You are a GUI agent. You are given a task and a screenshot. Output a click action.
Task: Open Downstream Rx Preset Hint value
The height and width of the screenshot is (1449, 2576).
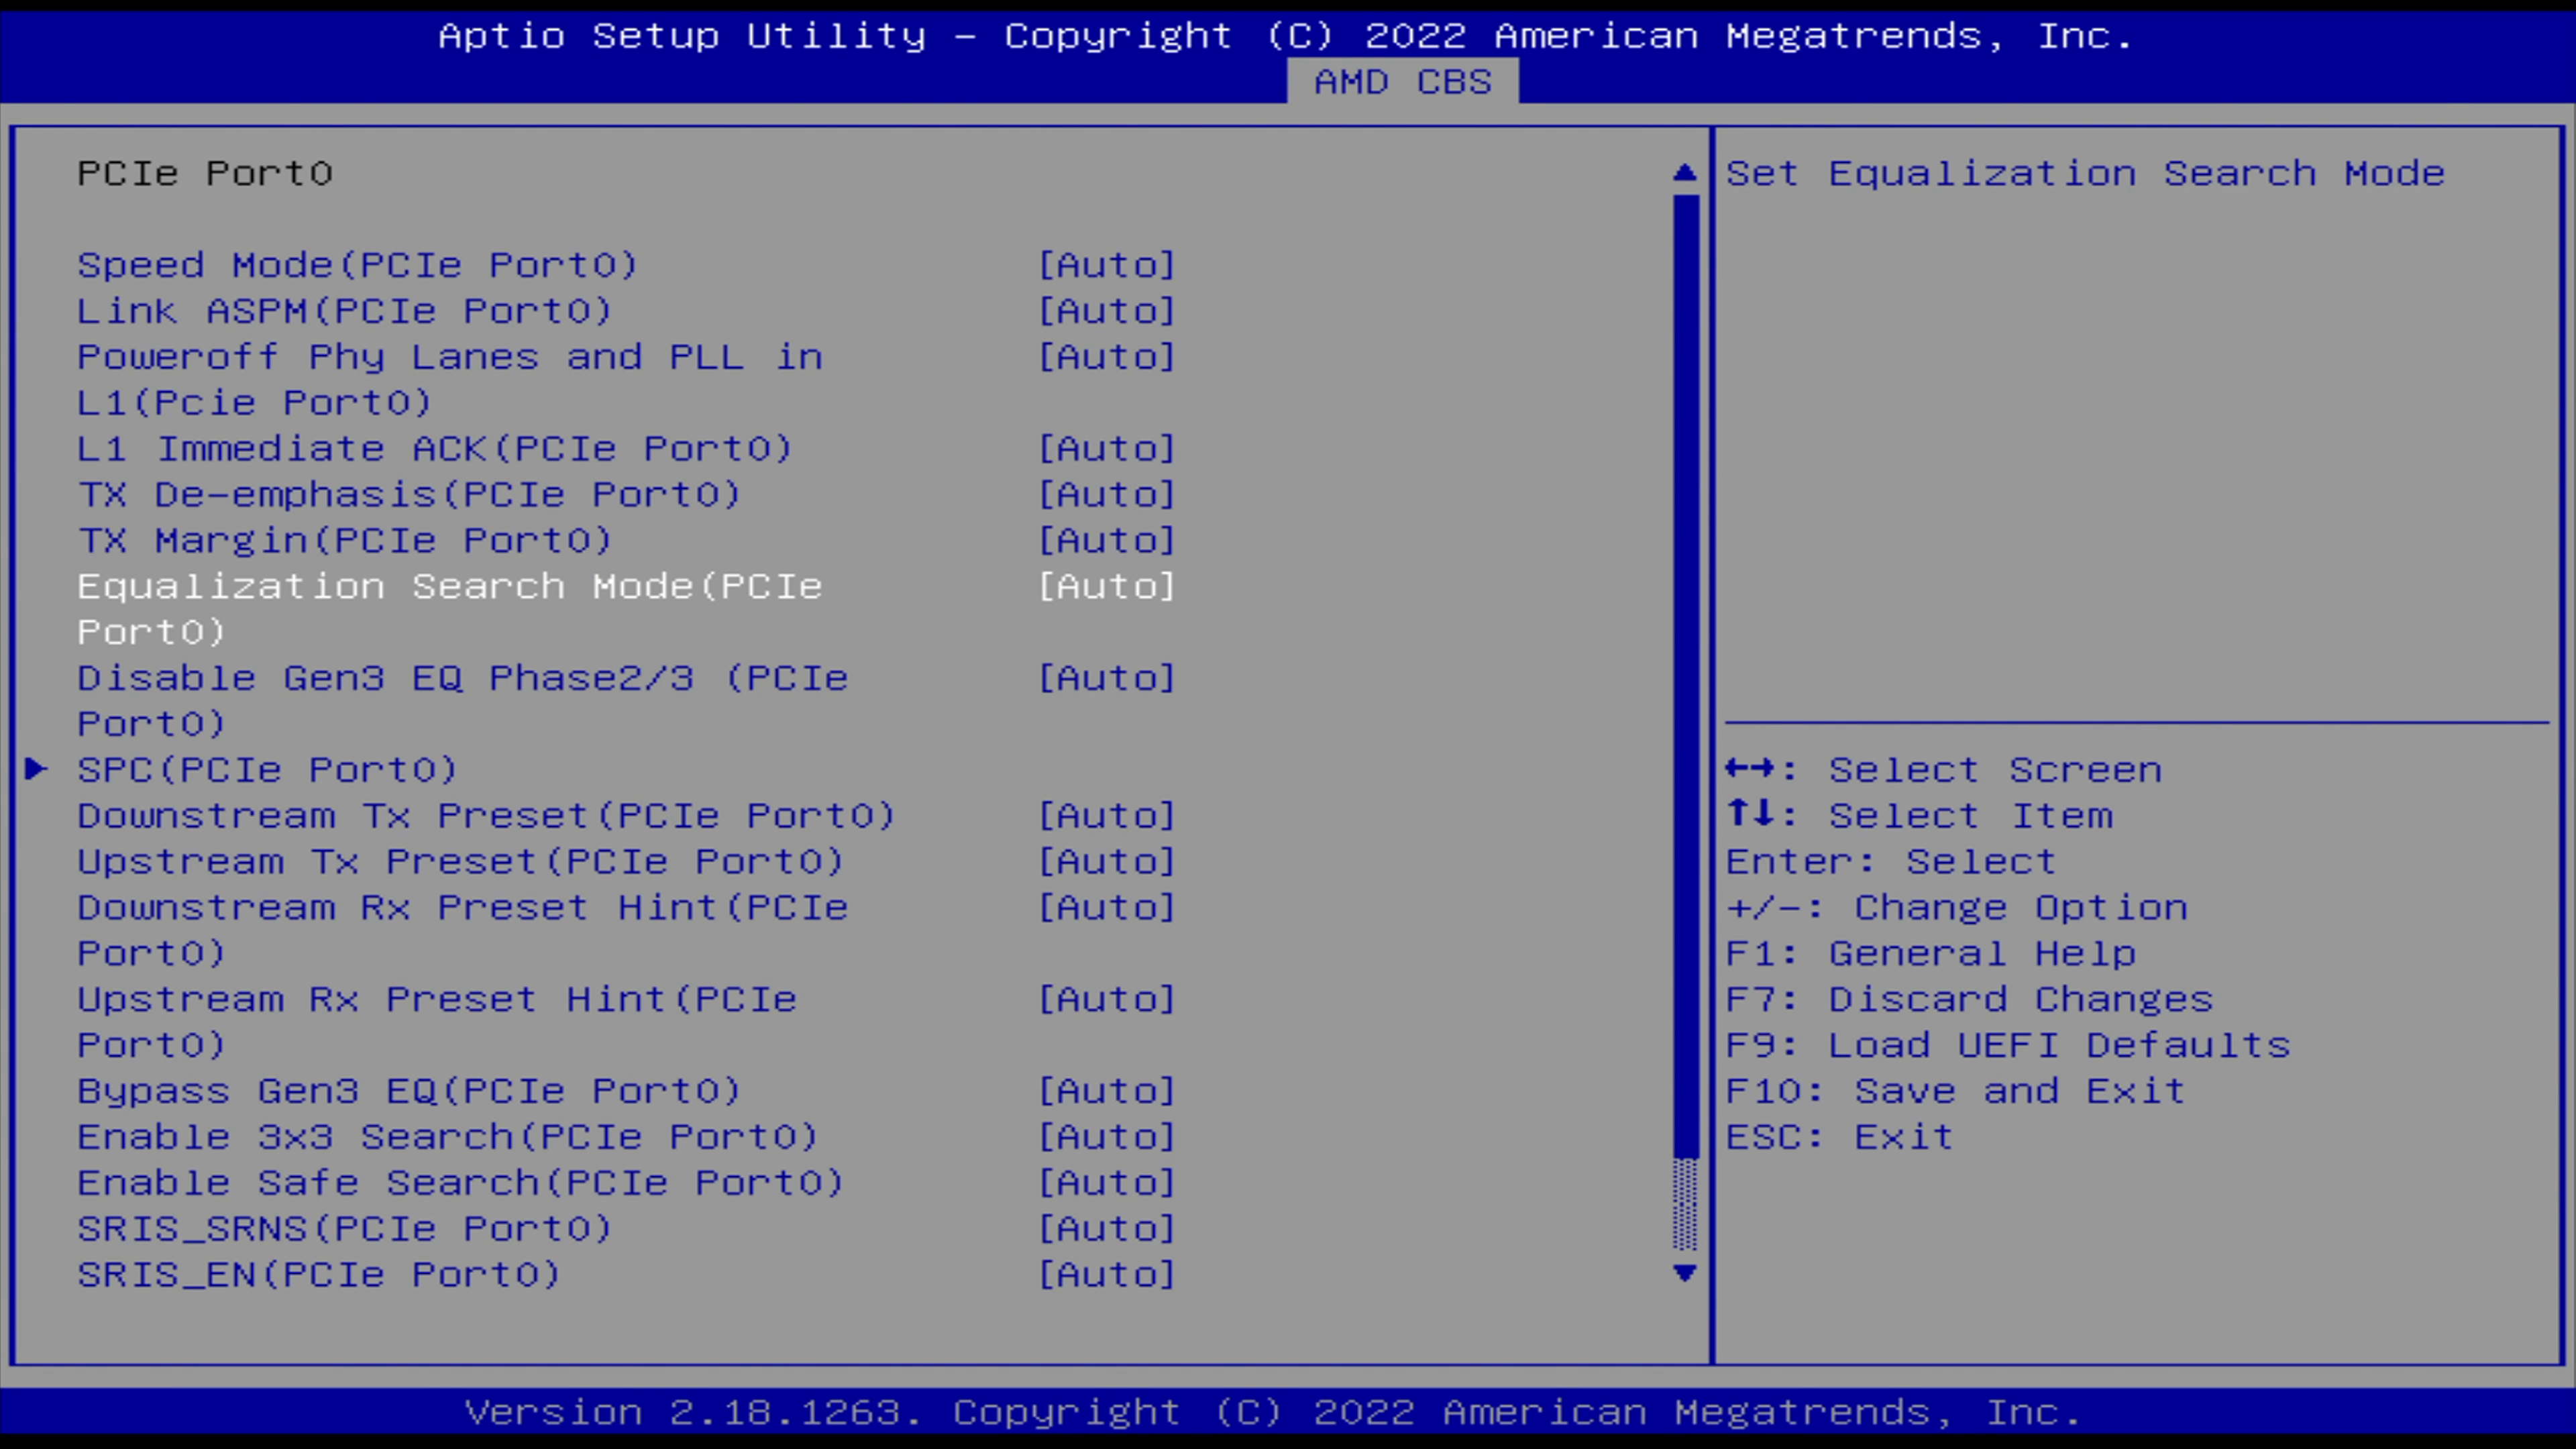1107,908
